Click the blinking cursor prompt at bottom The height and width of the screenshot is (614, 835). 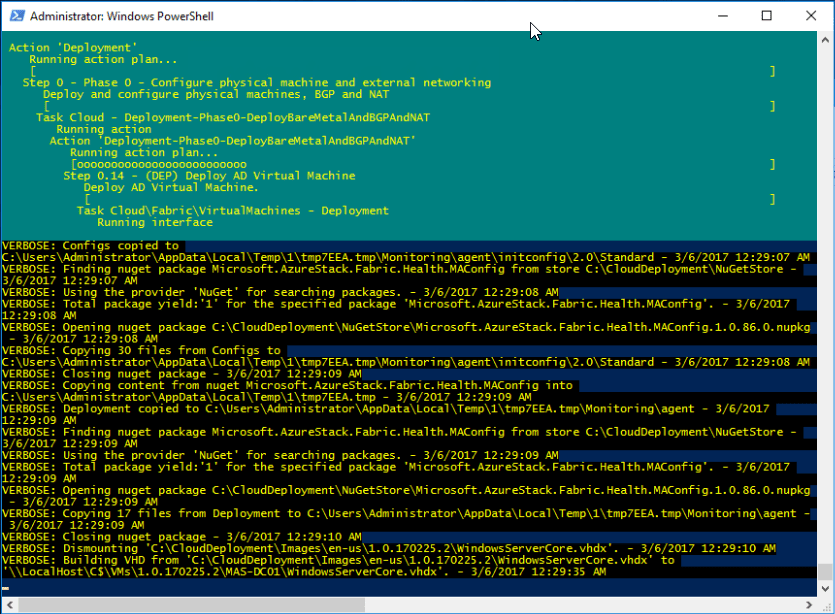(x=6, y=588)
